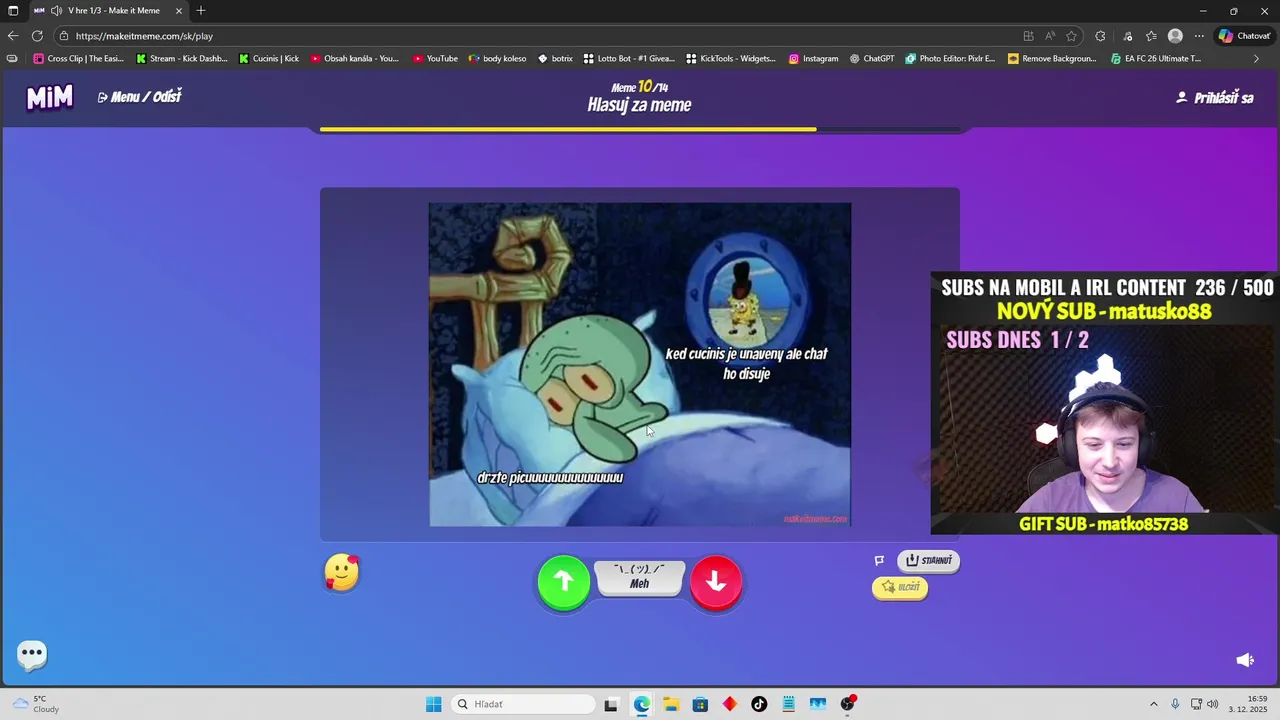Open Microsoft Store on taskbar
Viewport: 1280px width, 720px height.
coord(700,704)
